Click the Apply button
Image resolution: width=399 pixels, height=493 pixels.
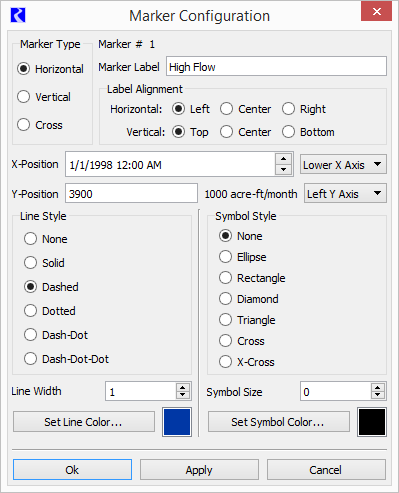tap(199, 470)
